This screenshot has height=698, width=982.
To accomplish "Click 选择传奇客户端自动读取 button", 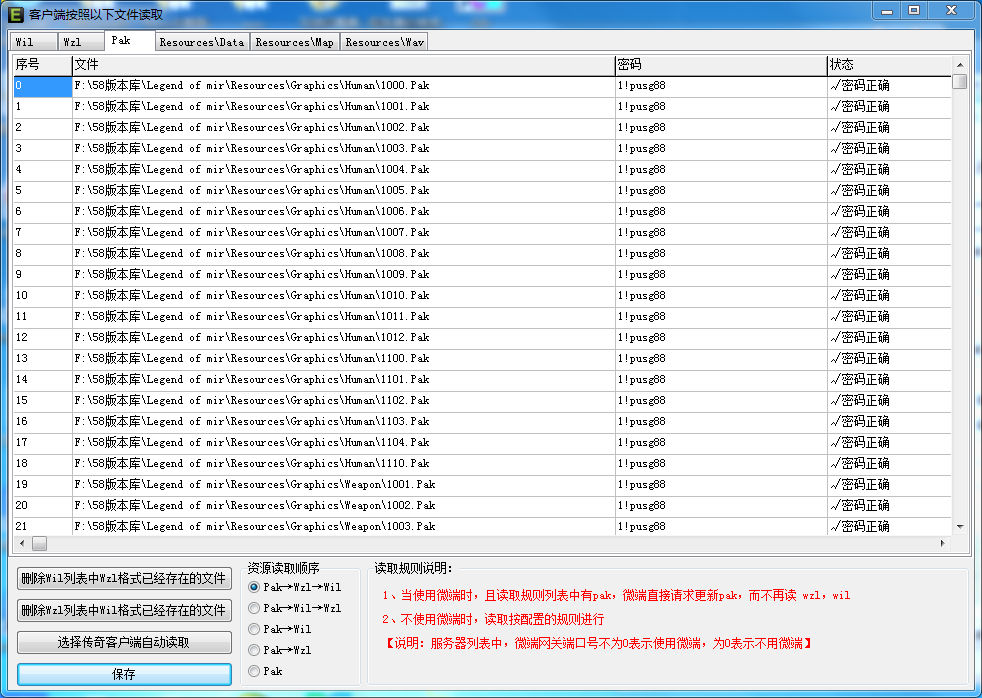I will [124, 642].
